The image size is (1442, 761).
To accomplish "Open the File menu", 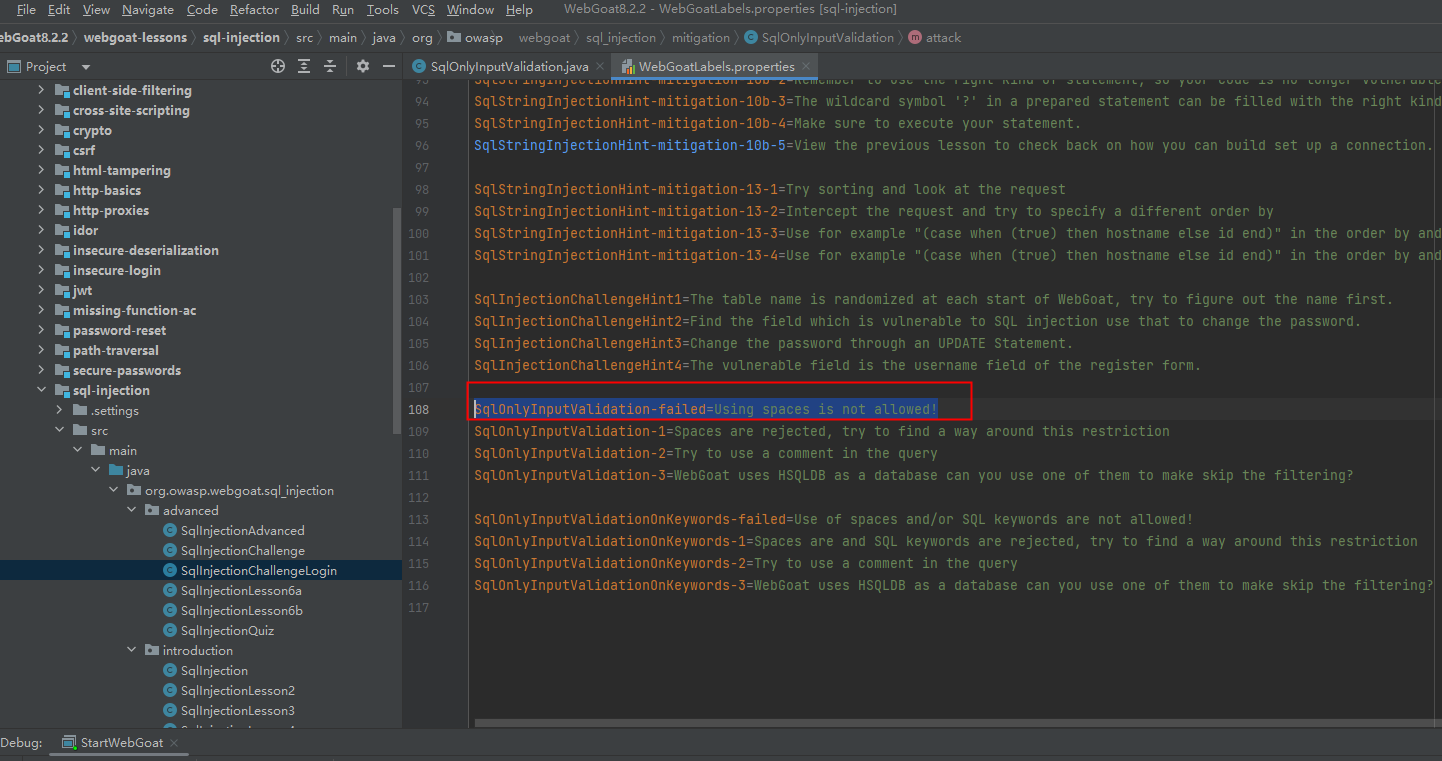I will [x=26, y=9].
